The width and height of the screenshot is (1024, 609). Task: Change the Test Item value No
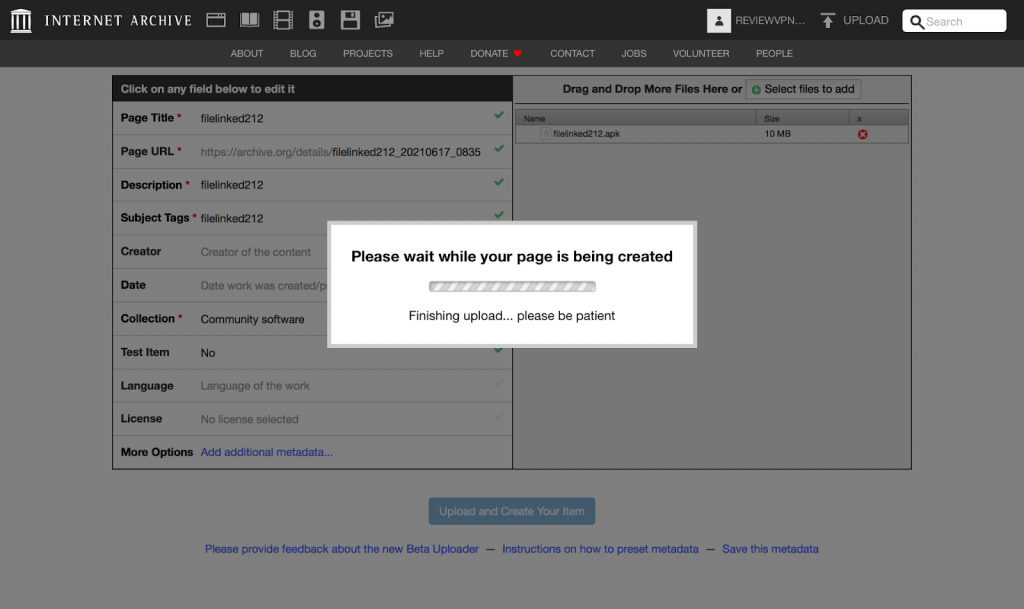tap(208, 352)
